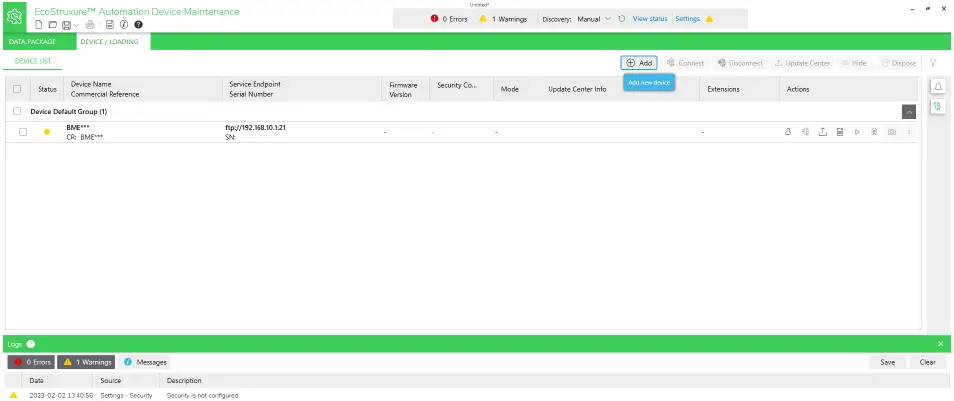Click the plug connect action icon for BME***

pyautogui.click(x=806, y=131)
